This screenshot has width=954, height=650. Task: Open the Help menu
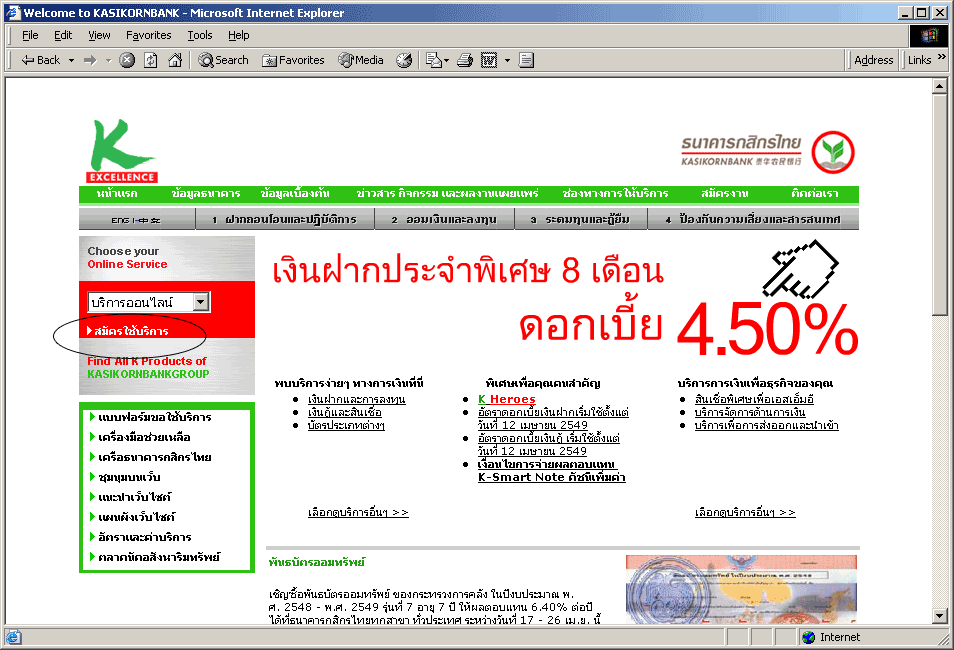click(238, 35)
